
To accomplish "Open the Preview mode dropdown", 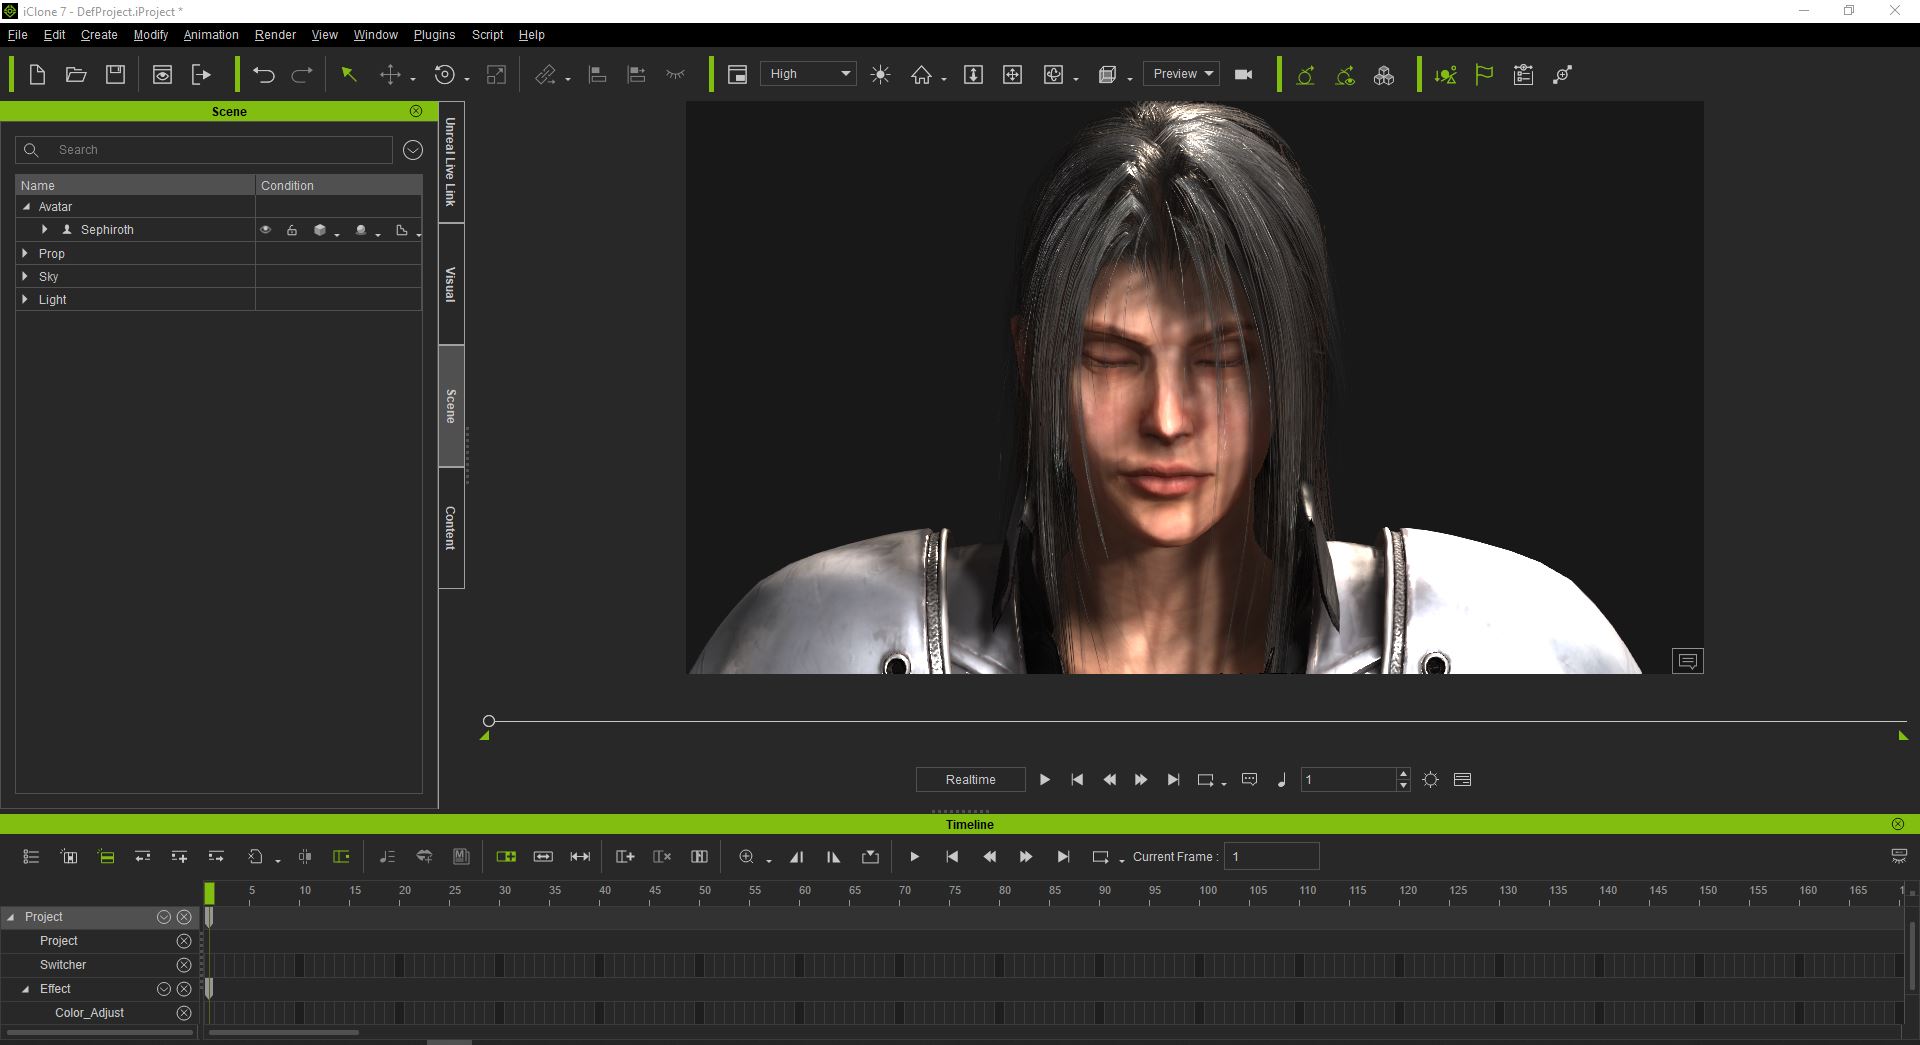I will click(1181, 74).
